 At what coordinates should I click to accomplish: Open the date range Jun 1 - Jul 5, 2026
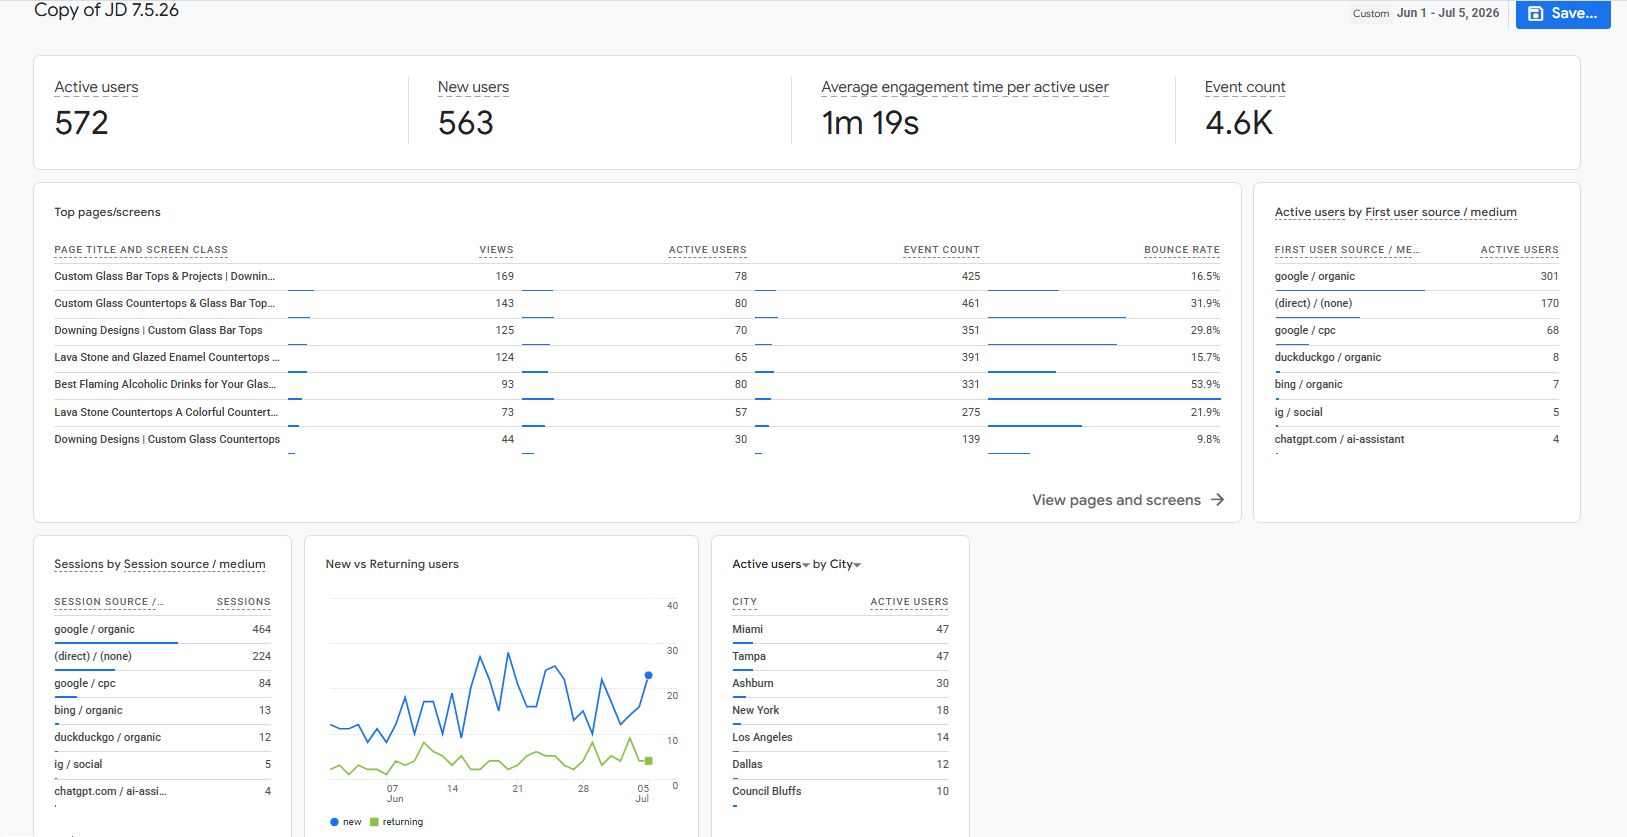1447,13
